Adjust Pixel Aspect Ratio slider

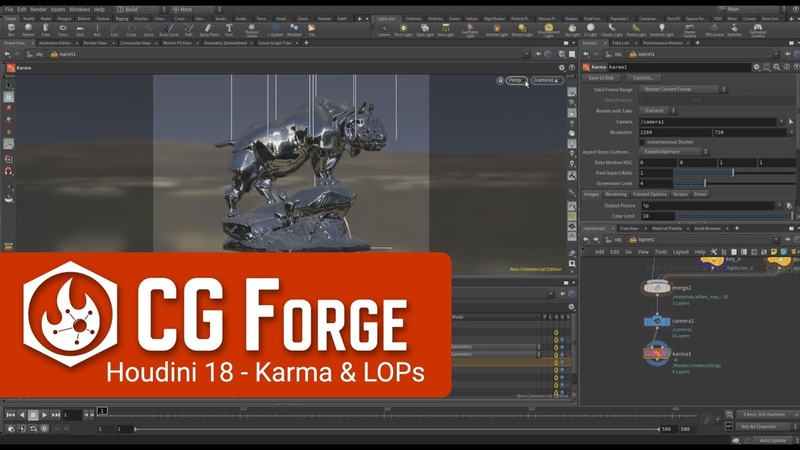tap(735, 173)
